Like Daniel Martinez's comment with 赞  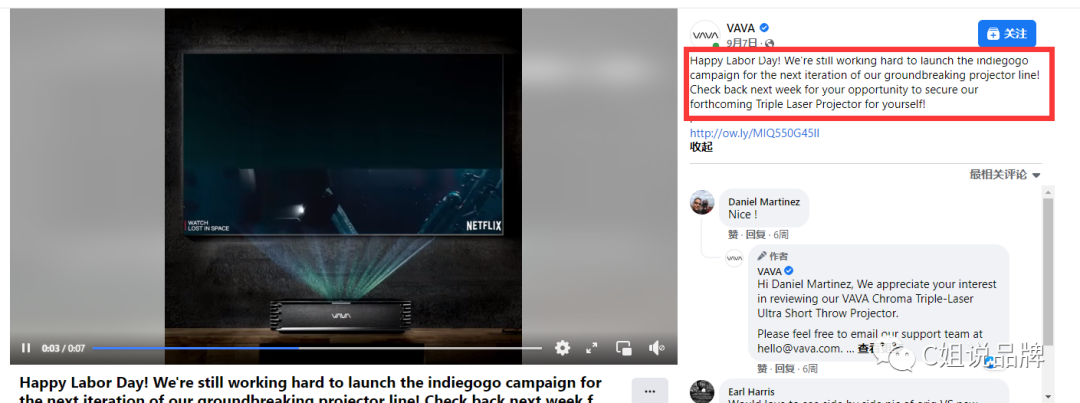734,234
